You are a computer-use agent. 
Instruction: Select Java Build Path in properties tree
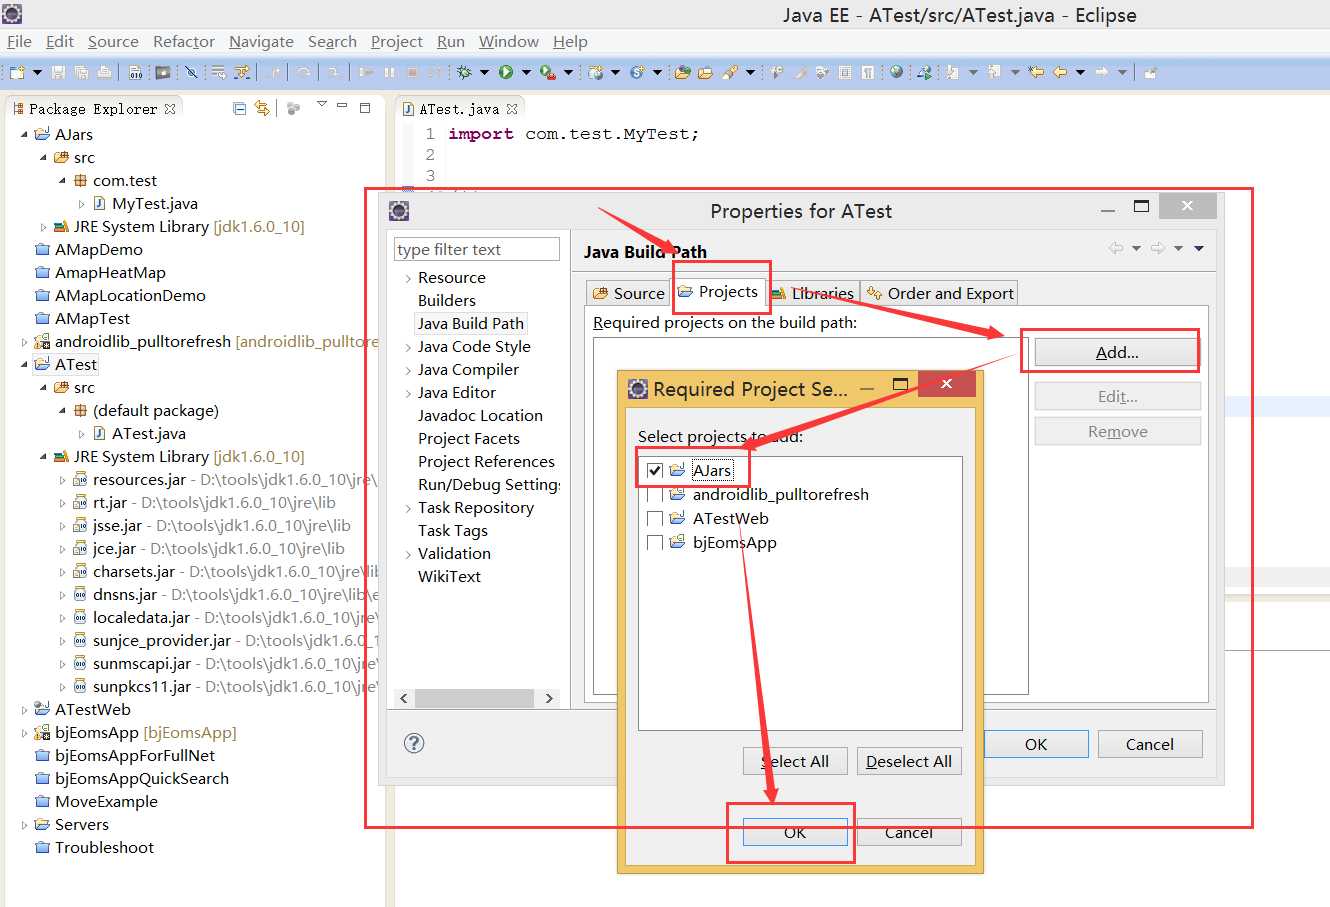pyautogui.click(x=471, y=324)
